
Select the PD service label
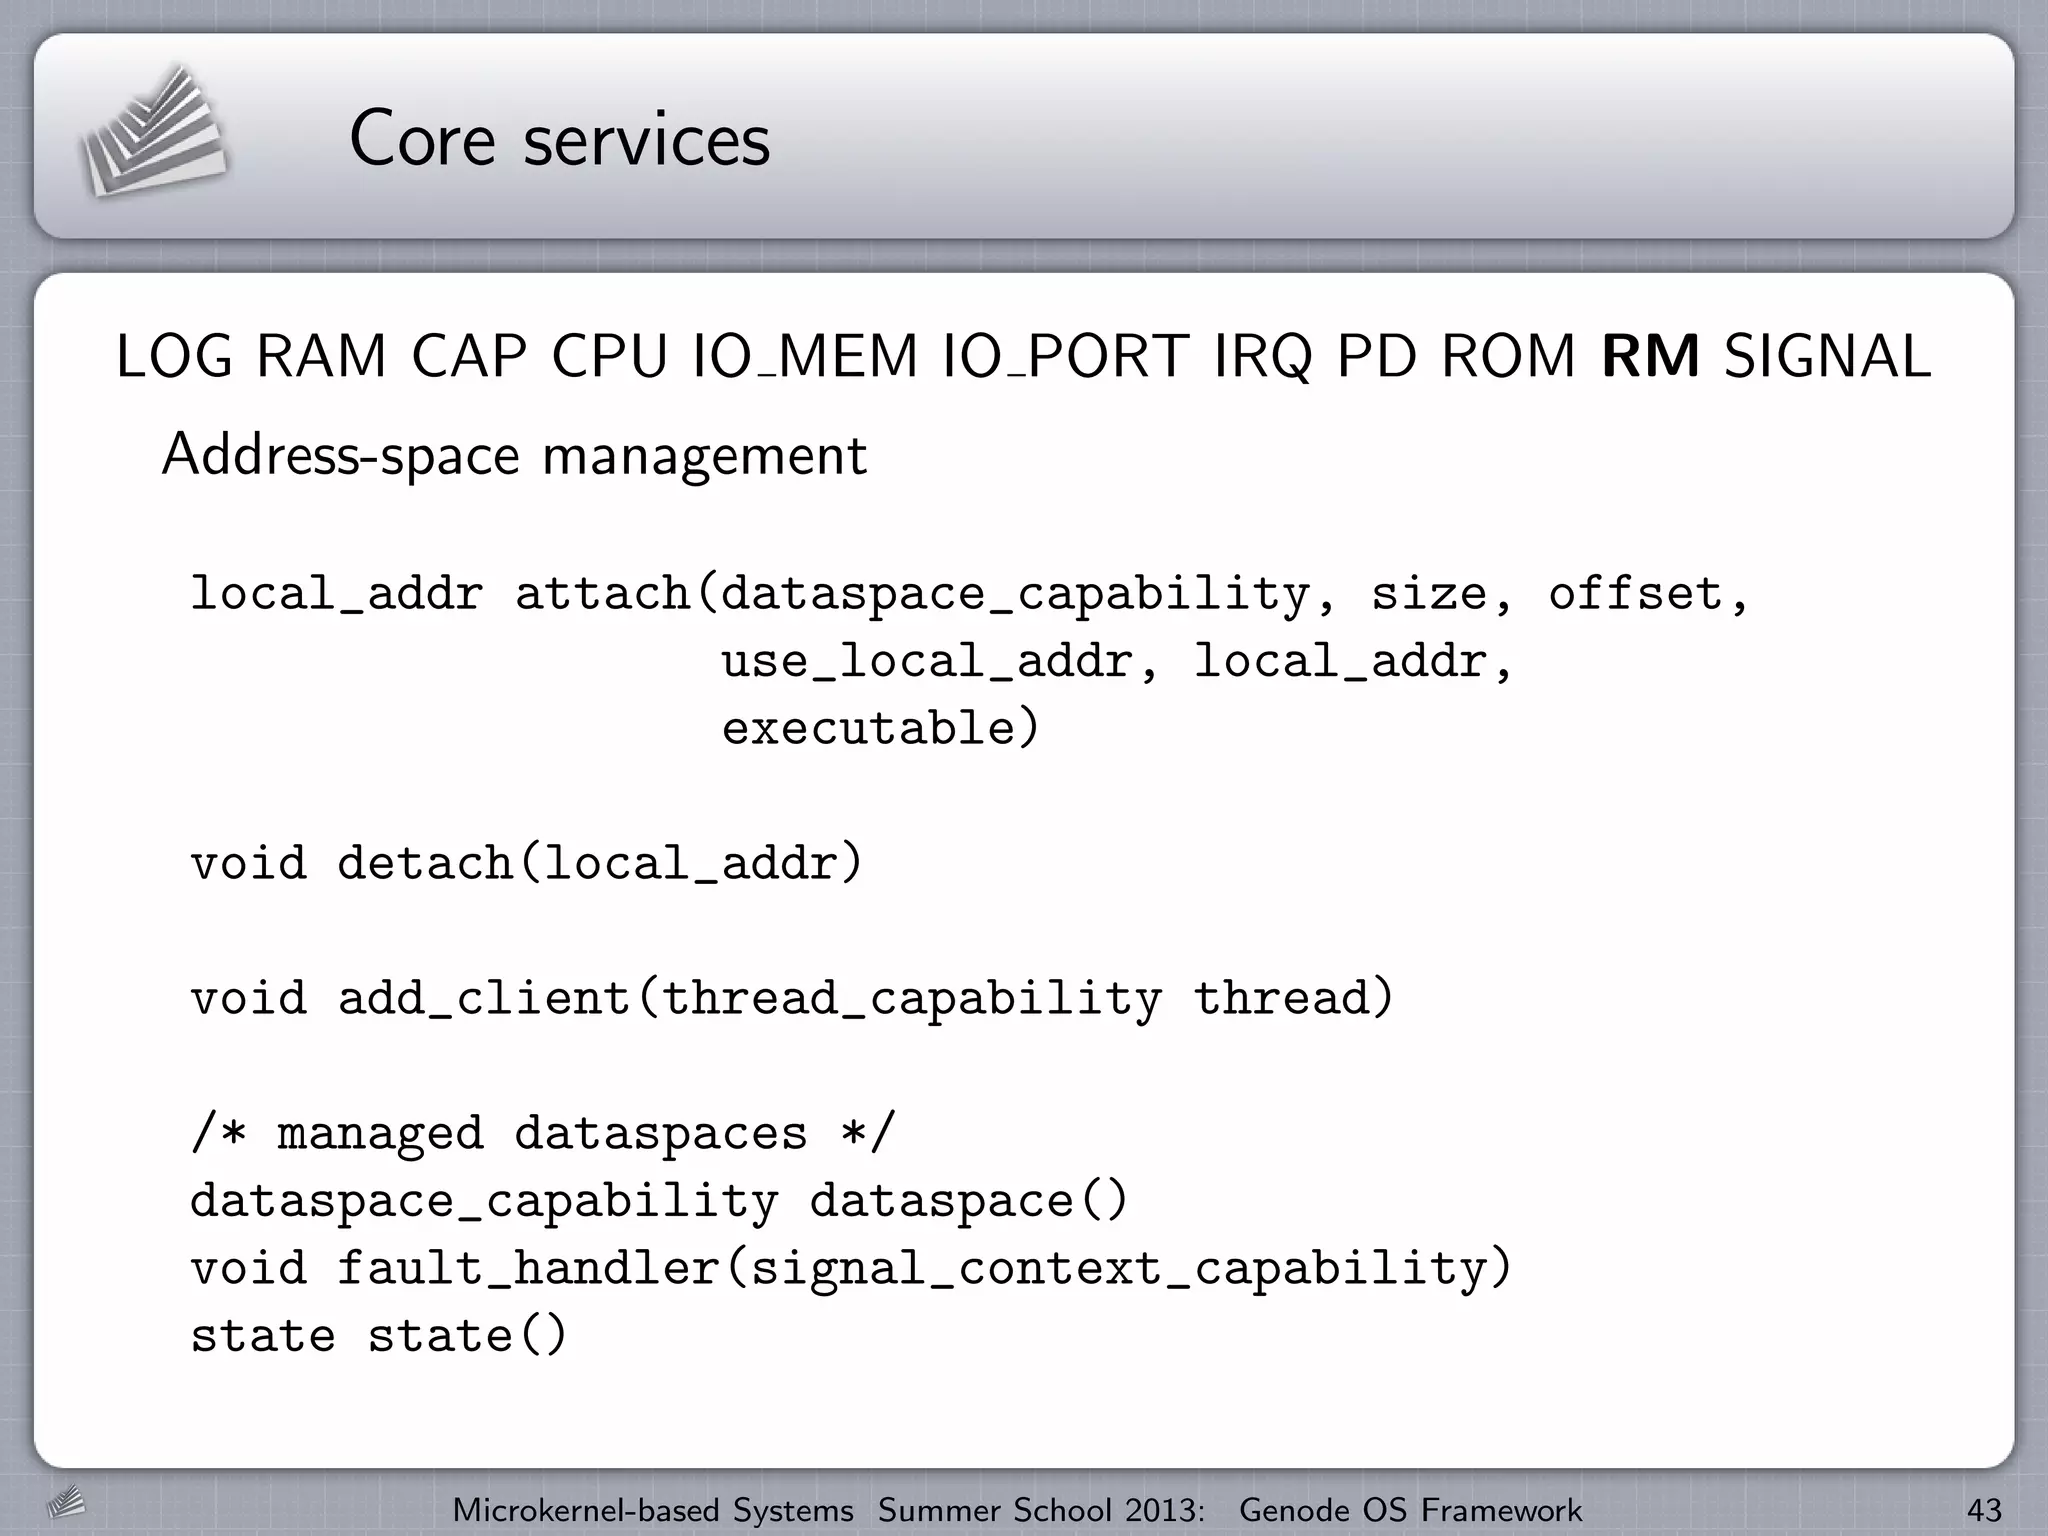1377,357
